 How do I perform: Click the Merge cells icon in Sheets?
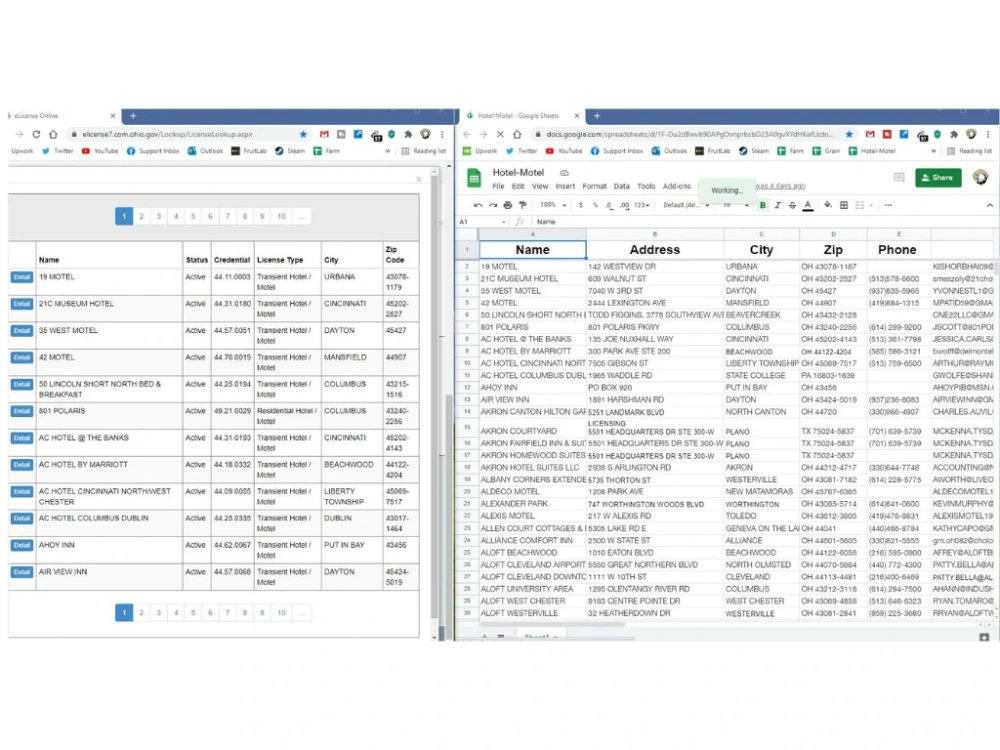pyautogui.click(x=860, y=205)
